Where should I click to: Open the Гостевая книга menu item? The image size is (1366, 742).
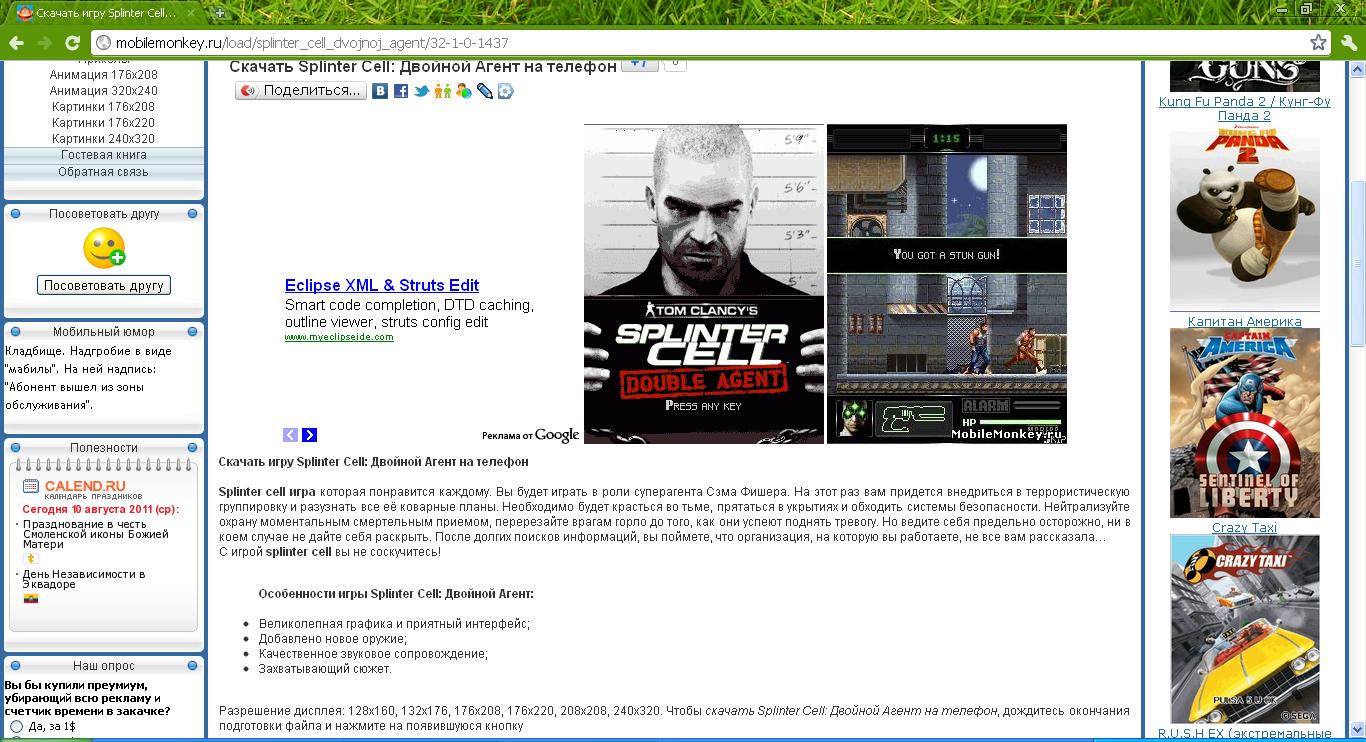(x=104, y=155)
